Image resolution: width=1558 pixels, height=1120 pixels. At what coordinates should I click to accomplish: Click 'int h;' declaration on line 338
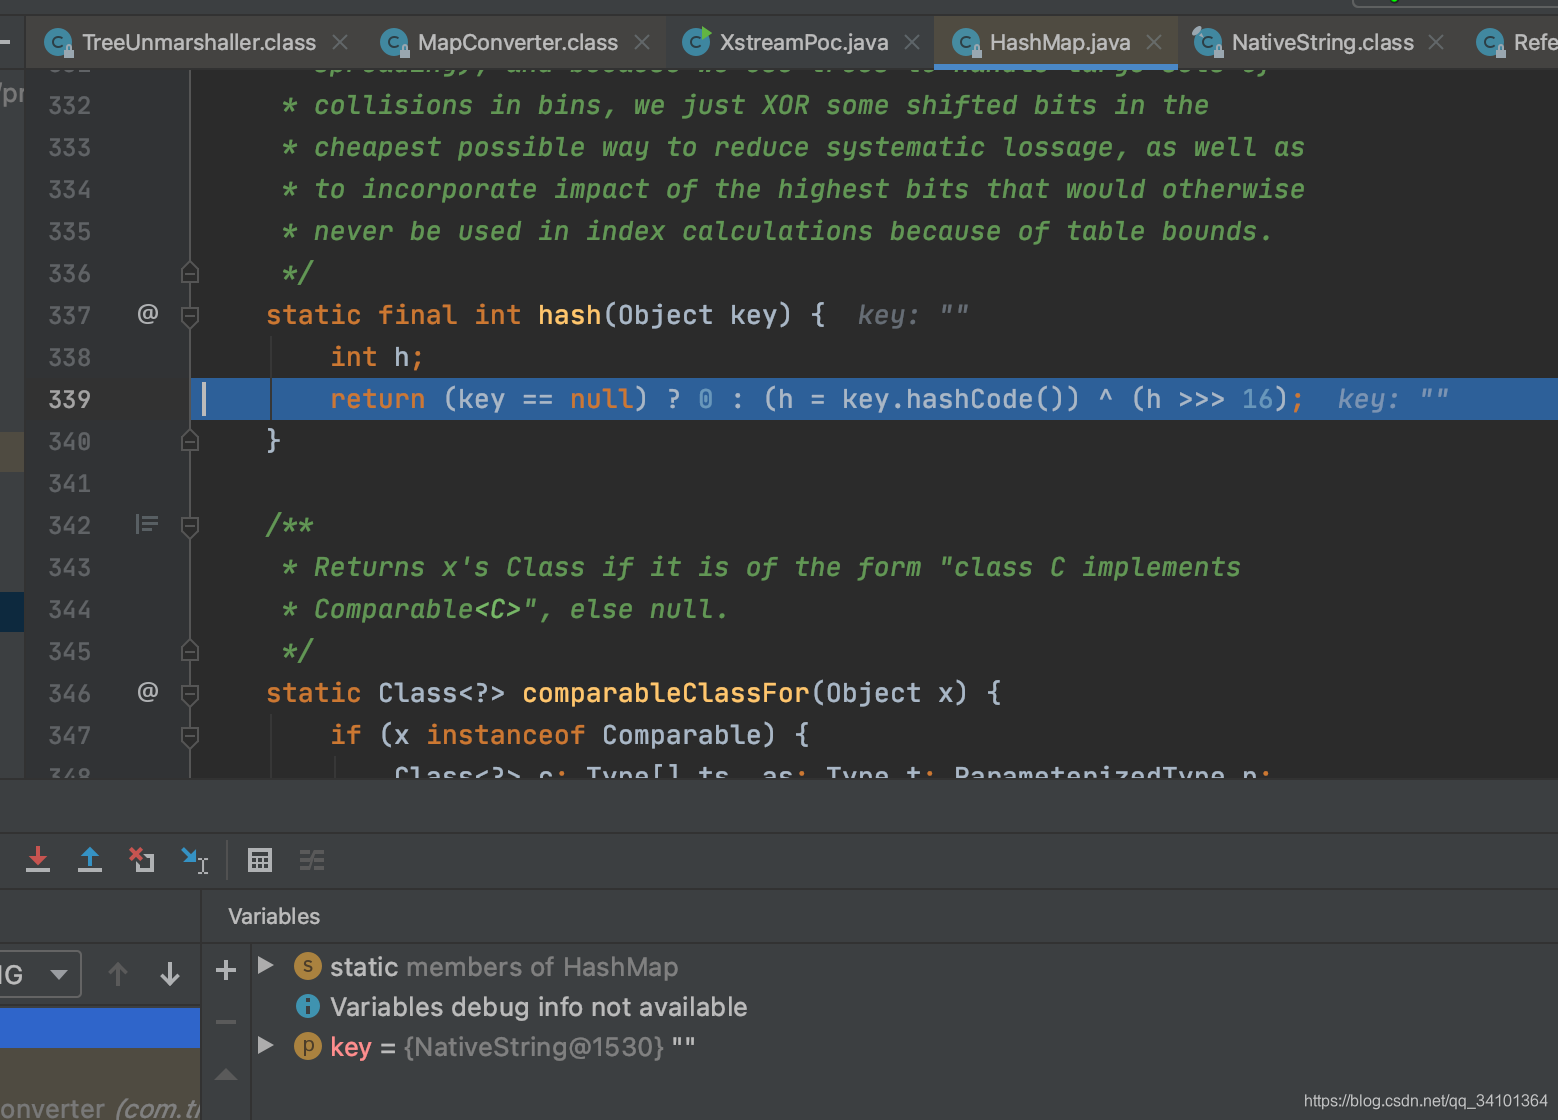point(377,357)
